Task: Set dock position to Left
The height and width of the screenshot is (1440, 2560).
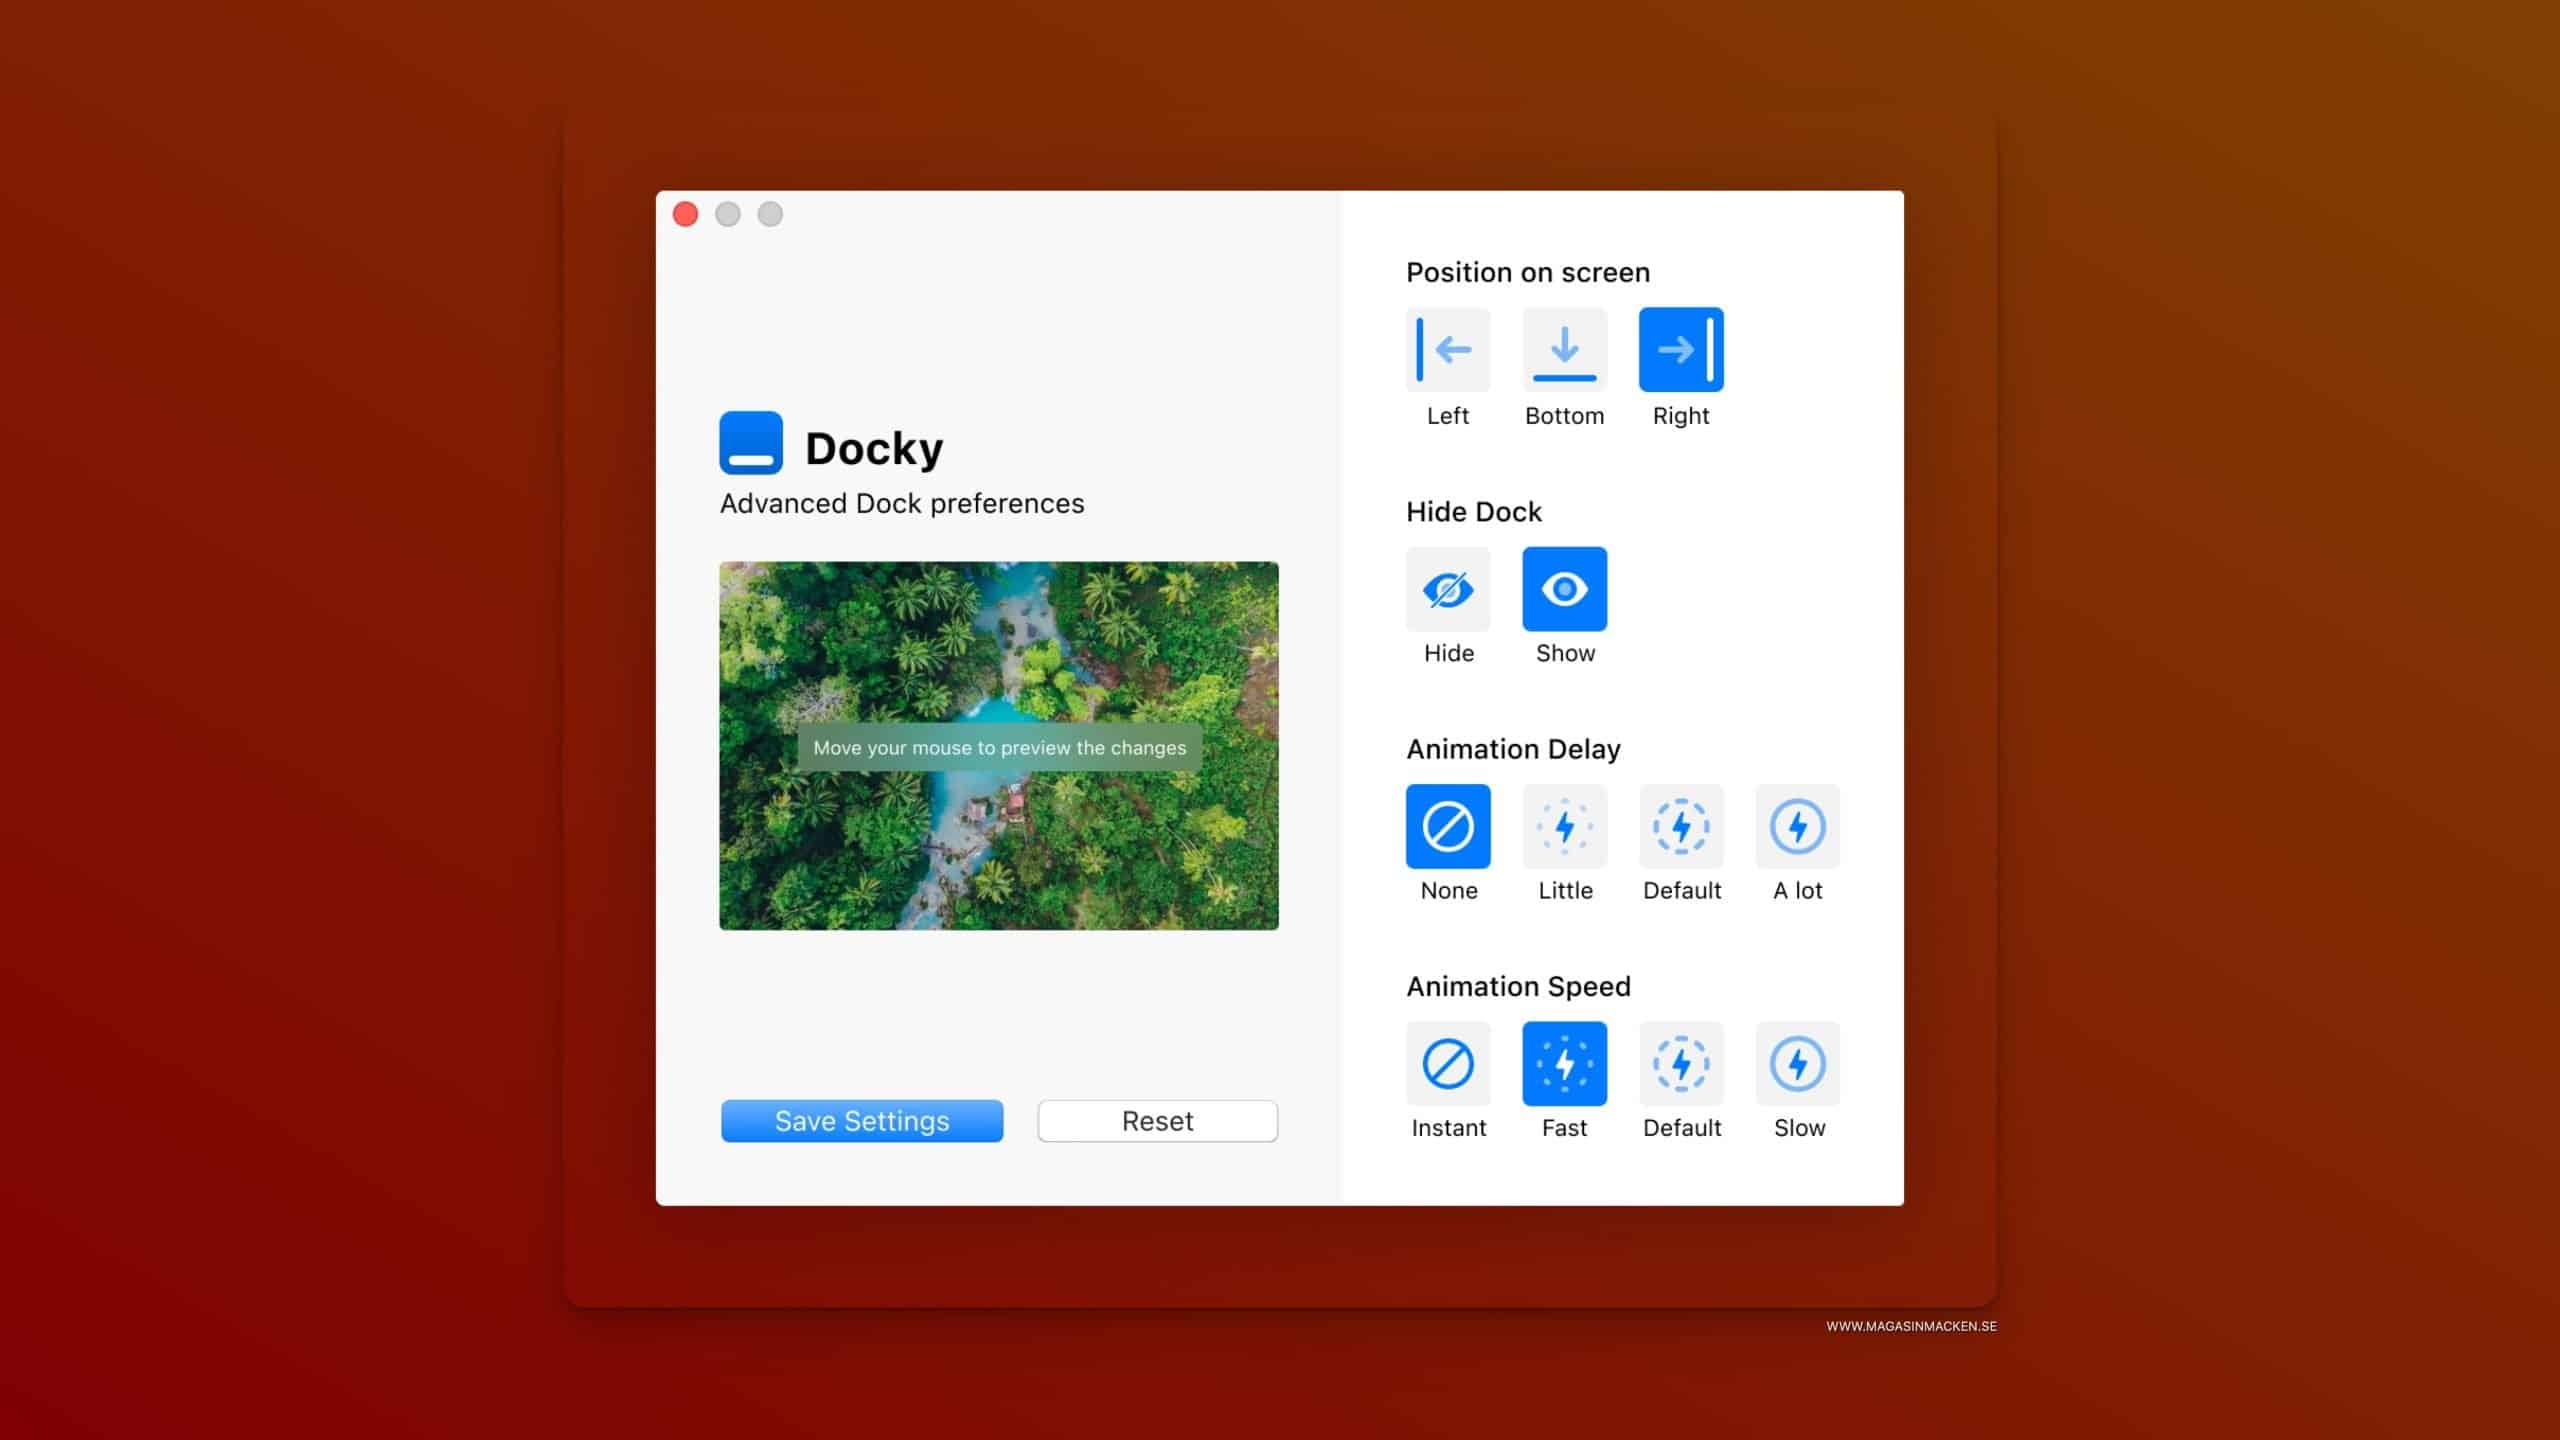Action: click(x=1448, y=349)
